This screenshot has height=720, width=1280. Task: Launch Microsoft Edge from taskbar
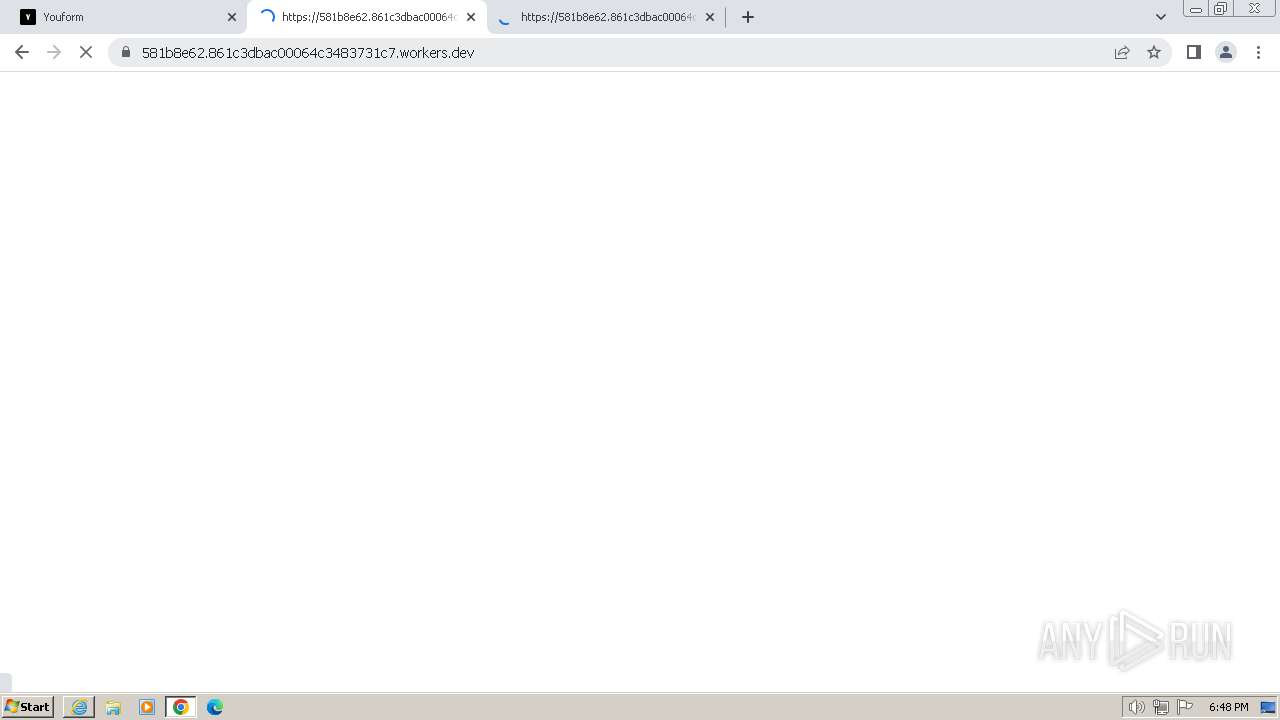[215, 707]
